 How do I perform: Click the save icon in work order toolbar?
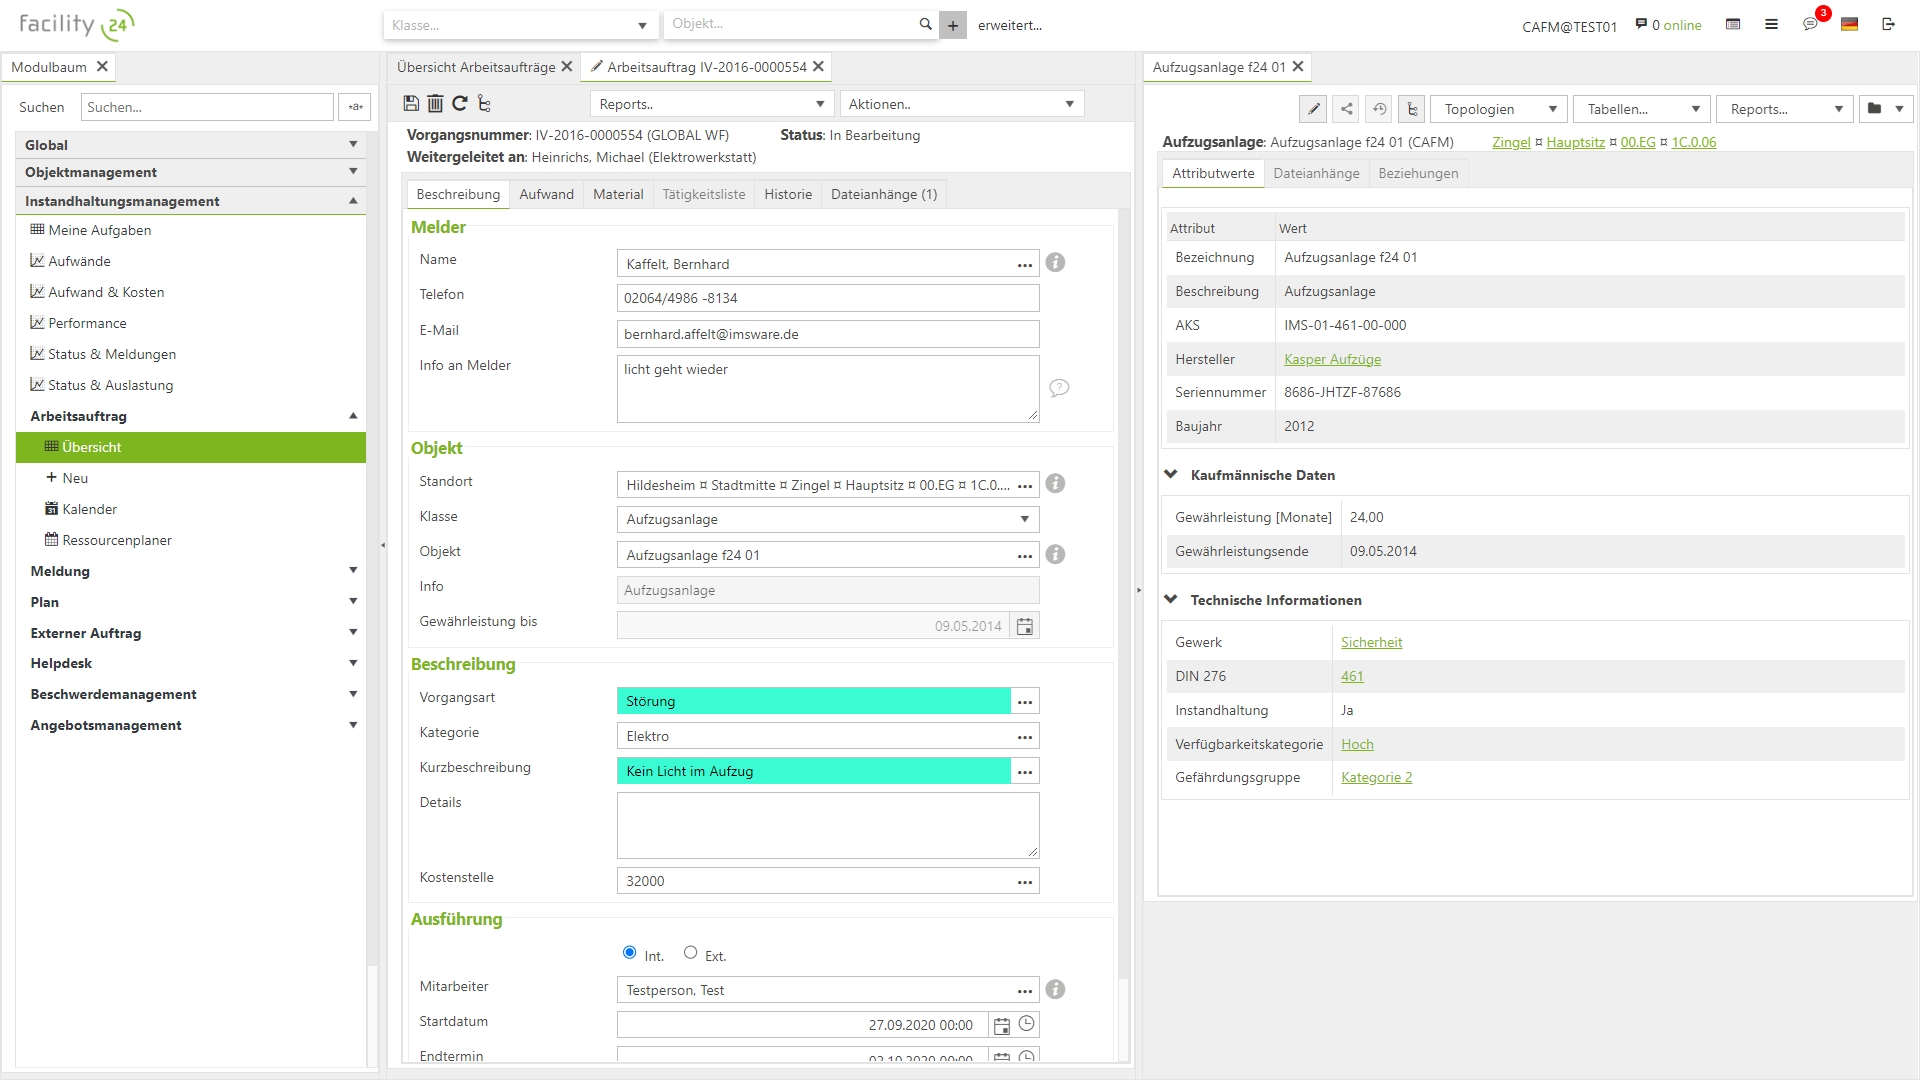(x=411, y=103)
